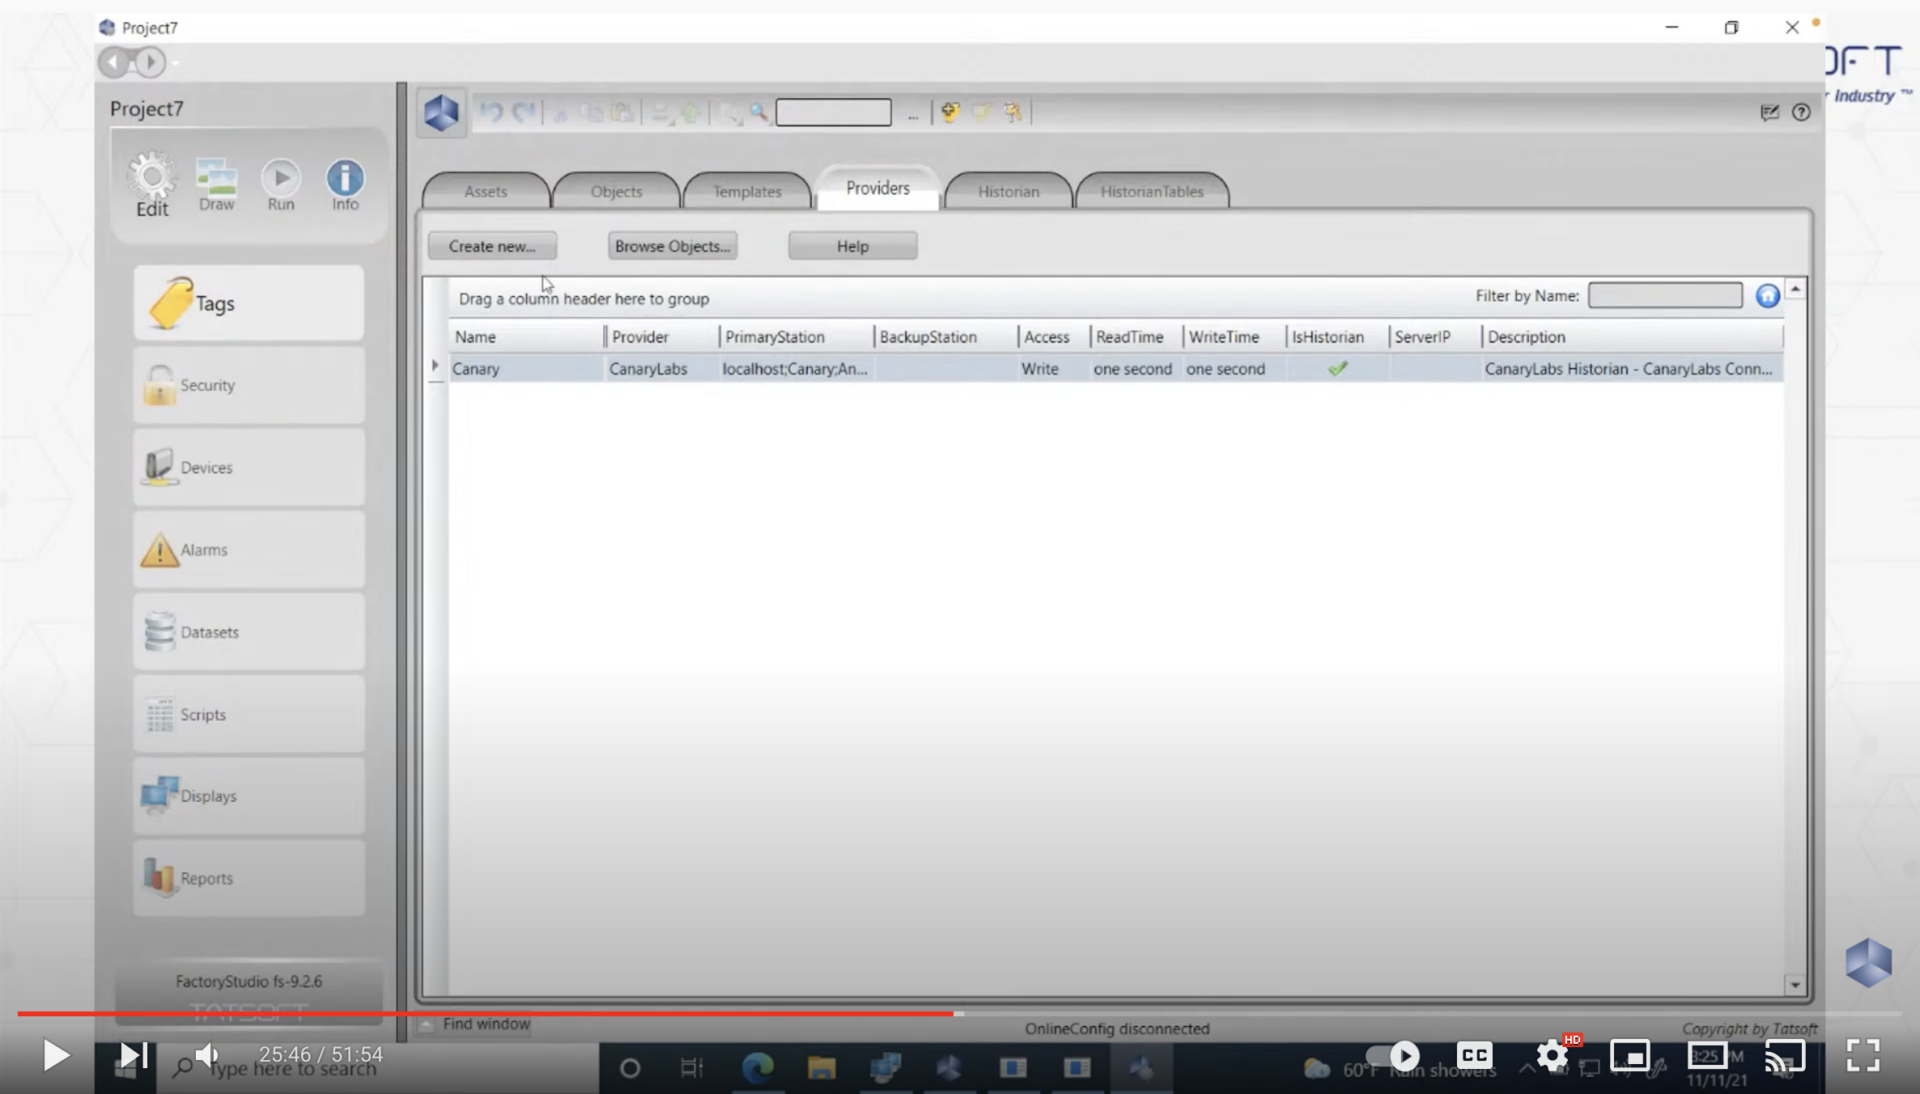
Task: Open the Alarms sidebar section
Action: (x=249, y=549)
